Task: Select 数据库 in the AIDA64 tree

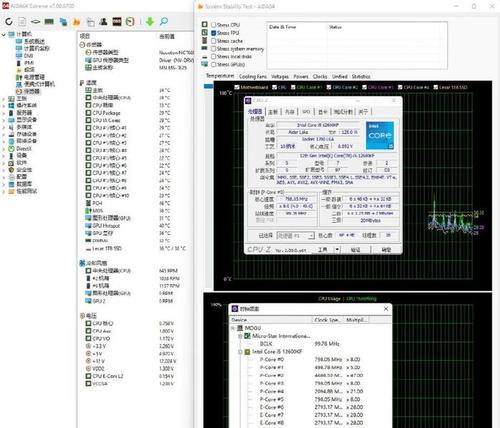Action: (x=24, y=184)
